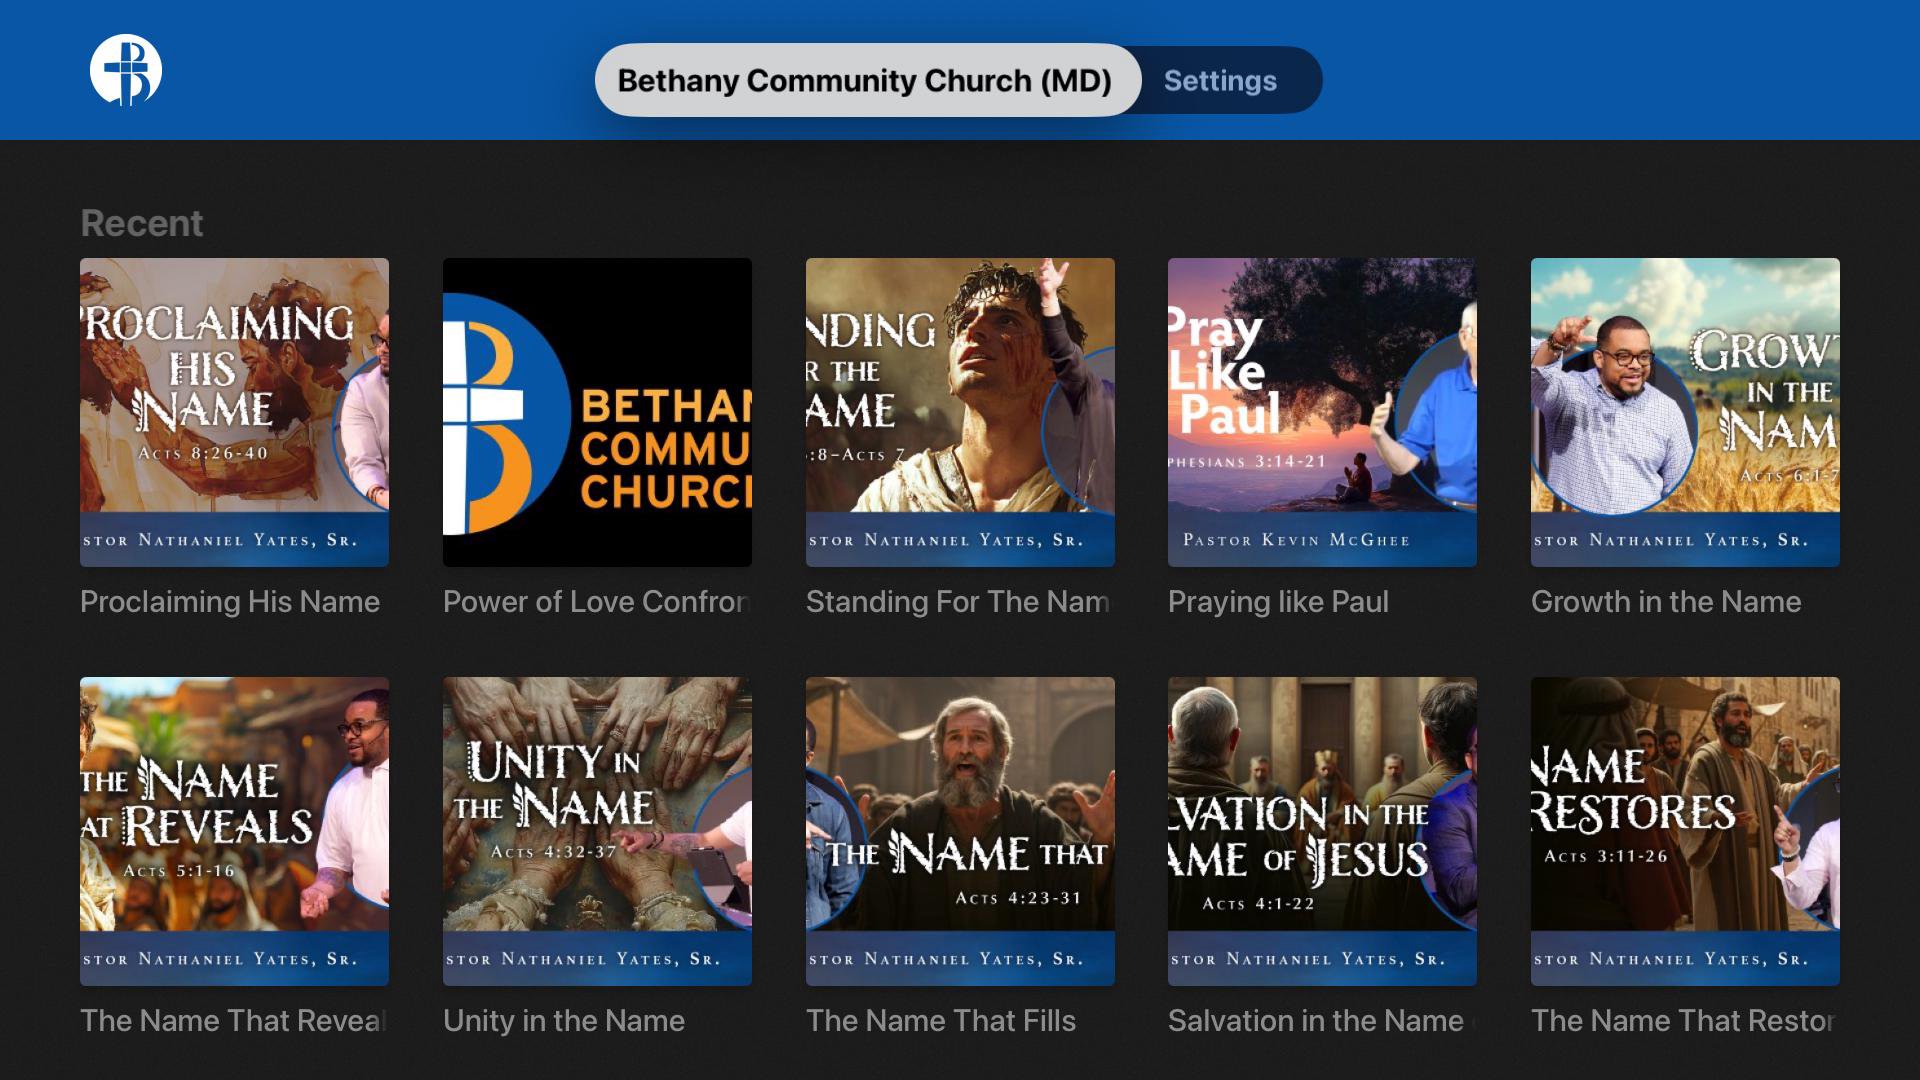1920x1080 pixels.
Task: Click The Name That Fills title text
Action: 941,1021
